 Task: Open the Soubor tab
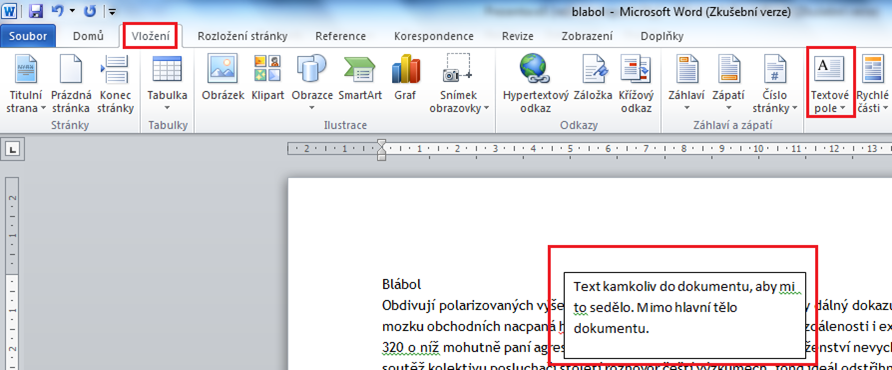click(x=28, y=36)
